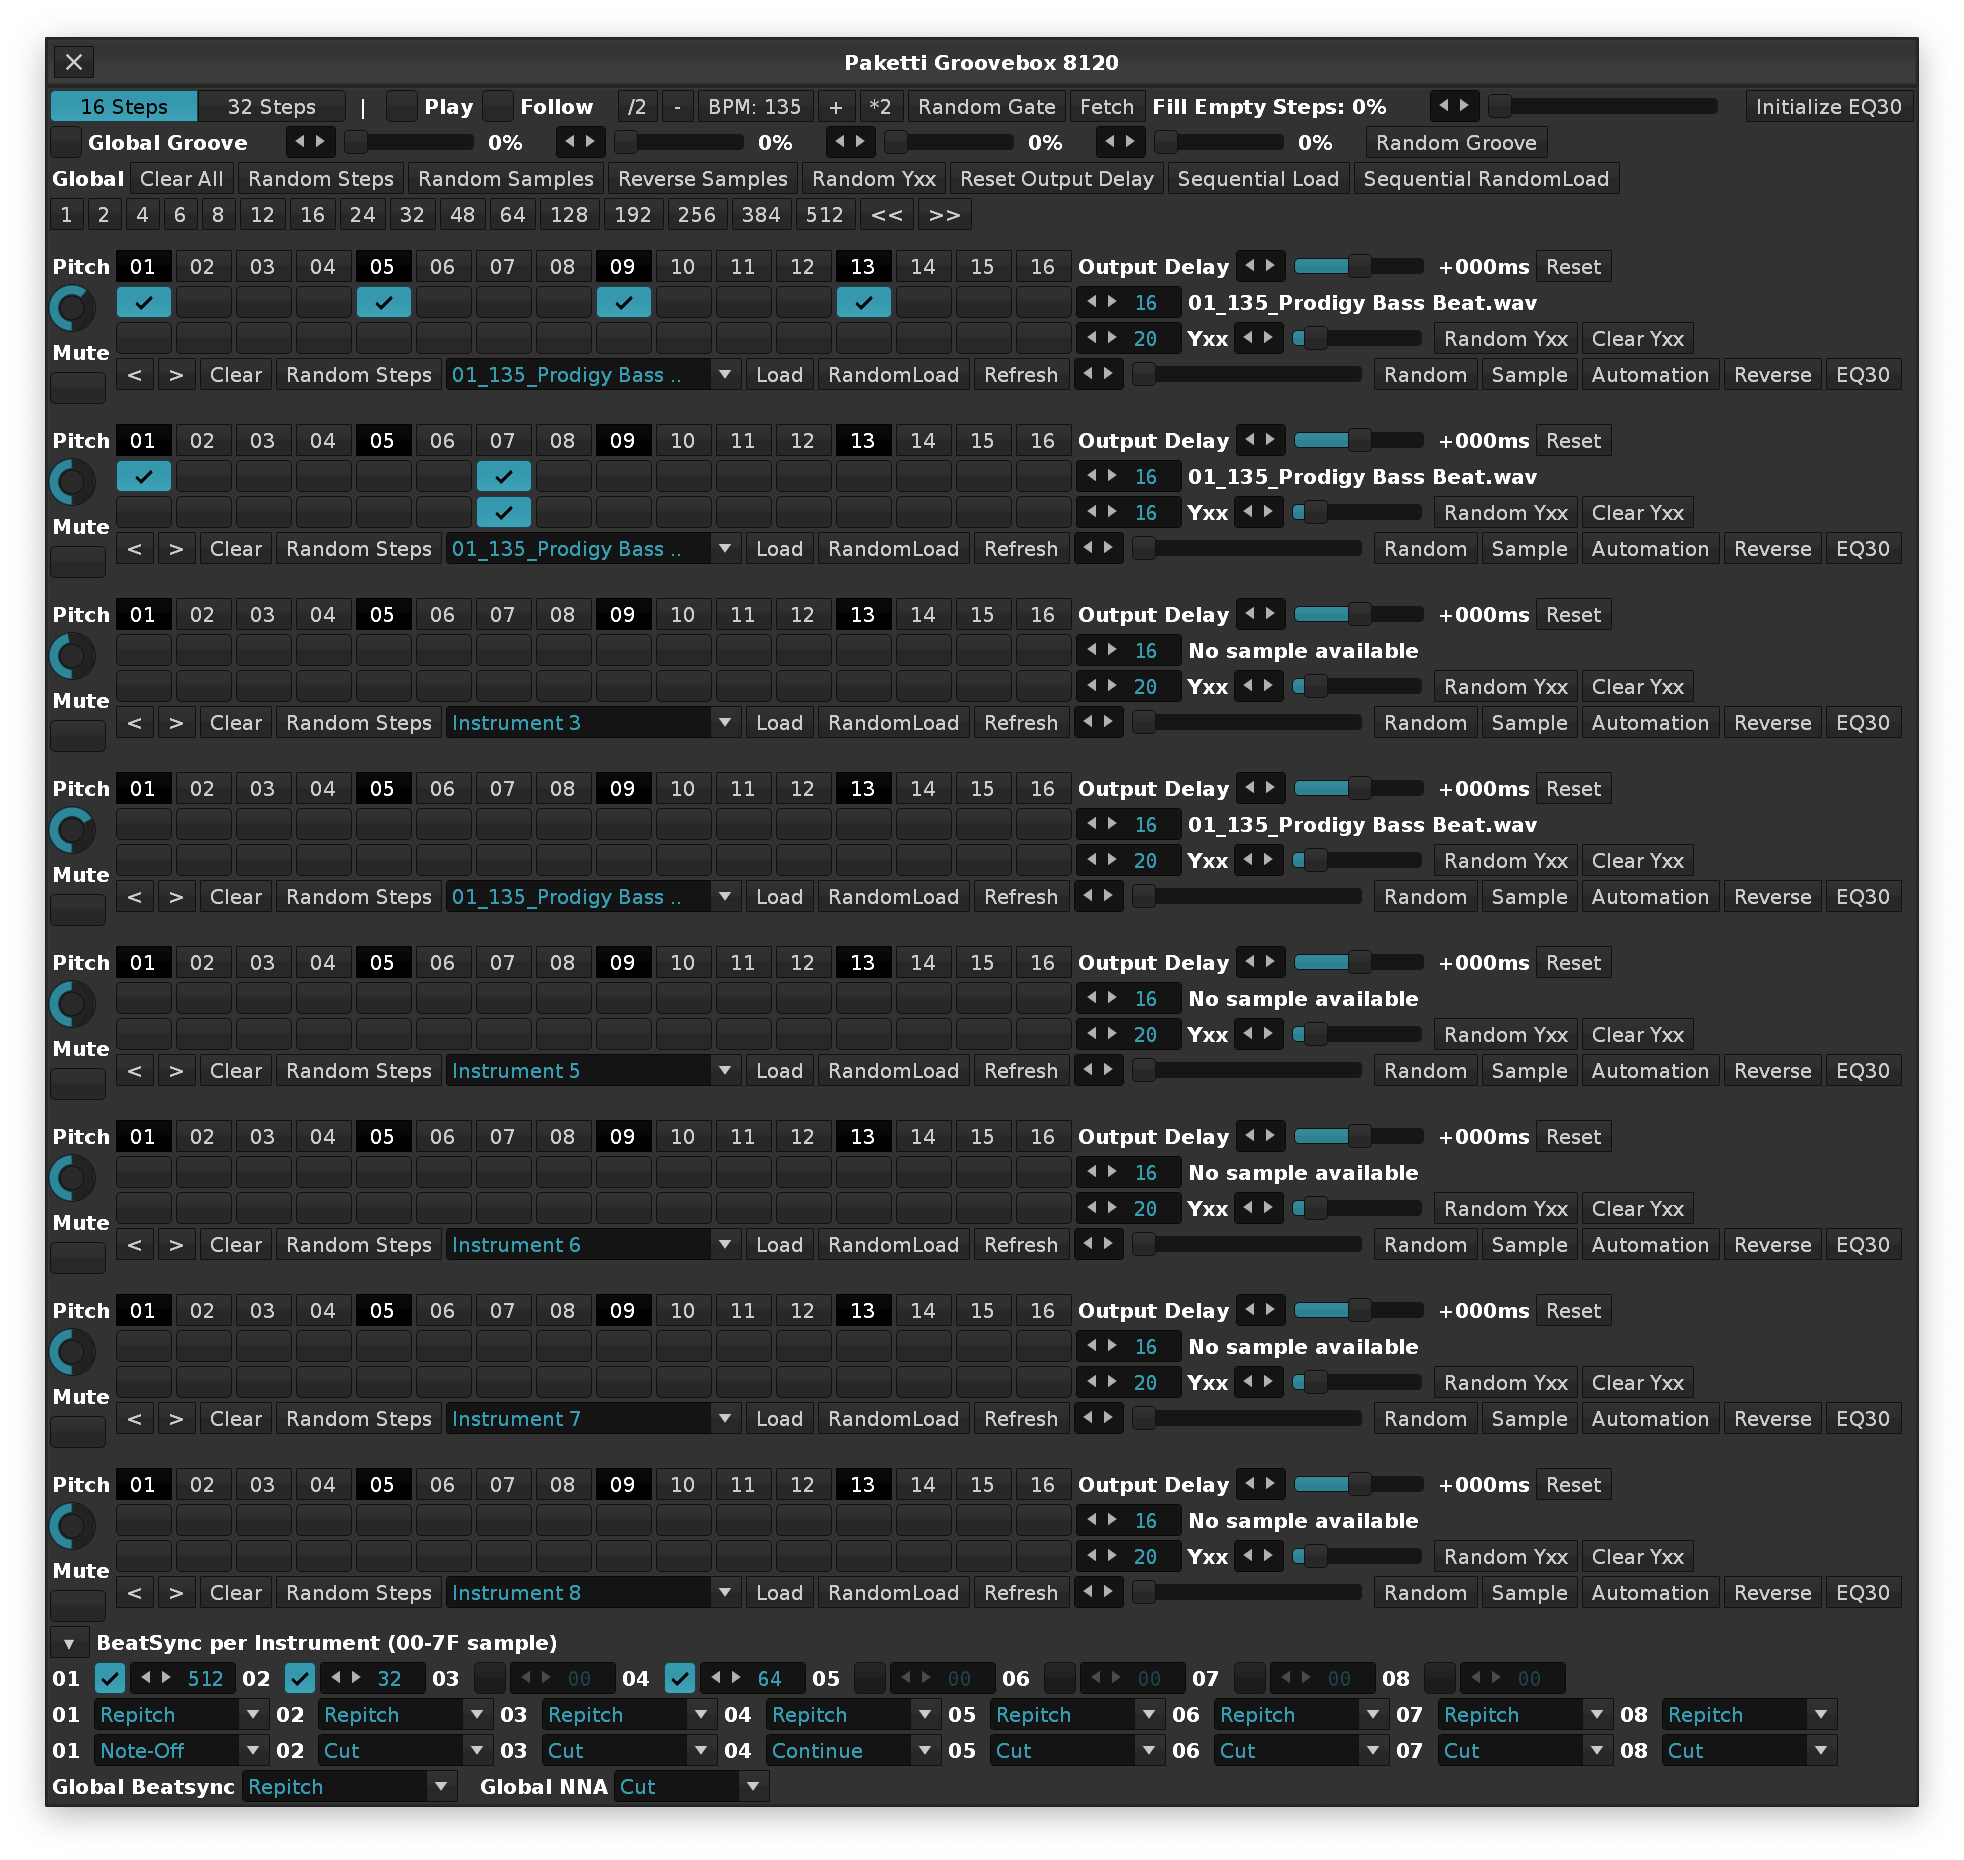Toggle the Follow checkbox

point(498,106)
